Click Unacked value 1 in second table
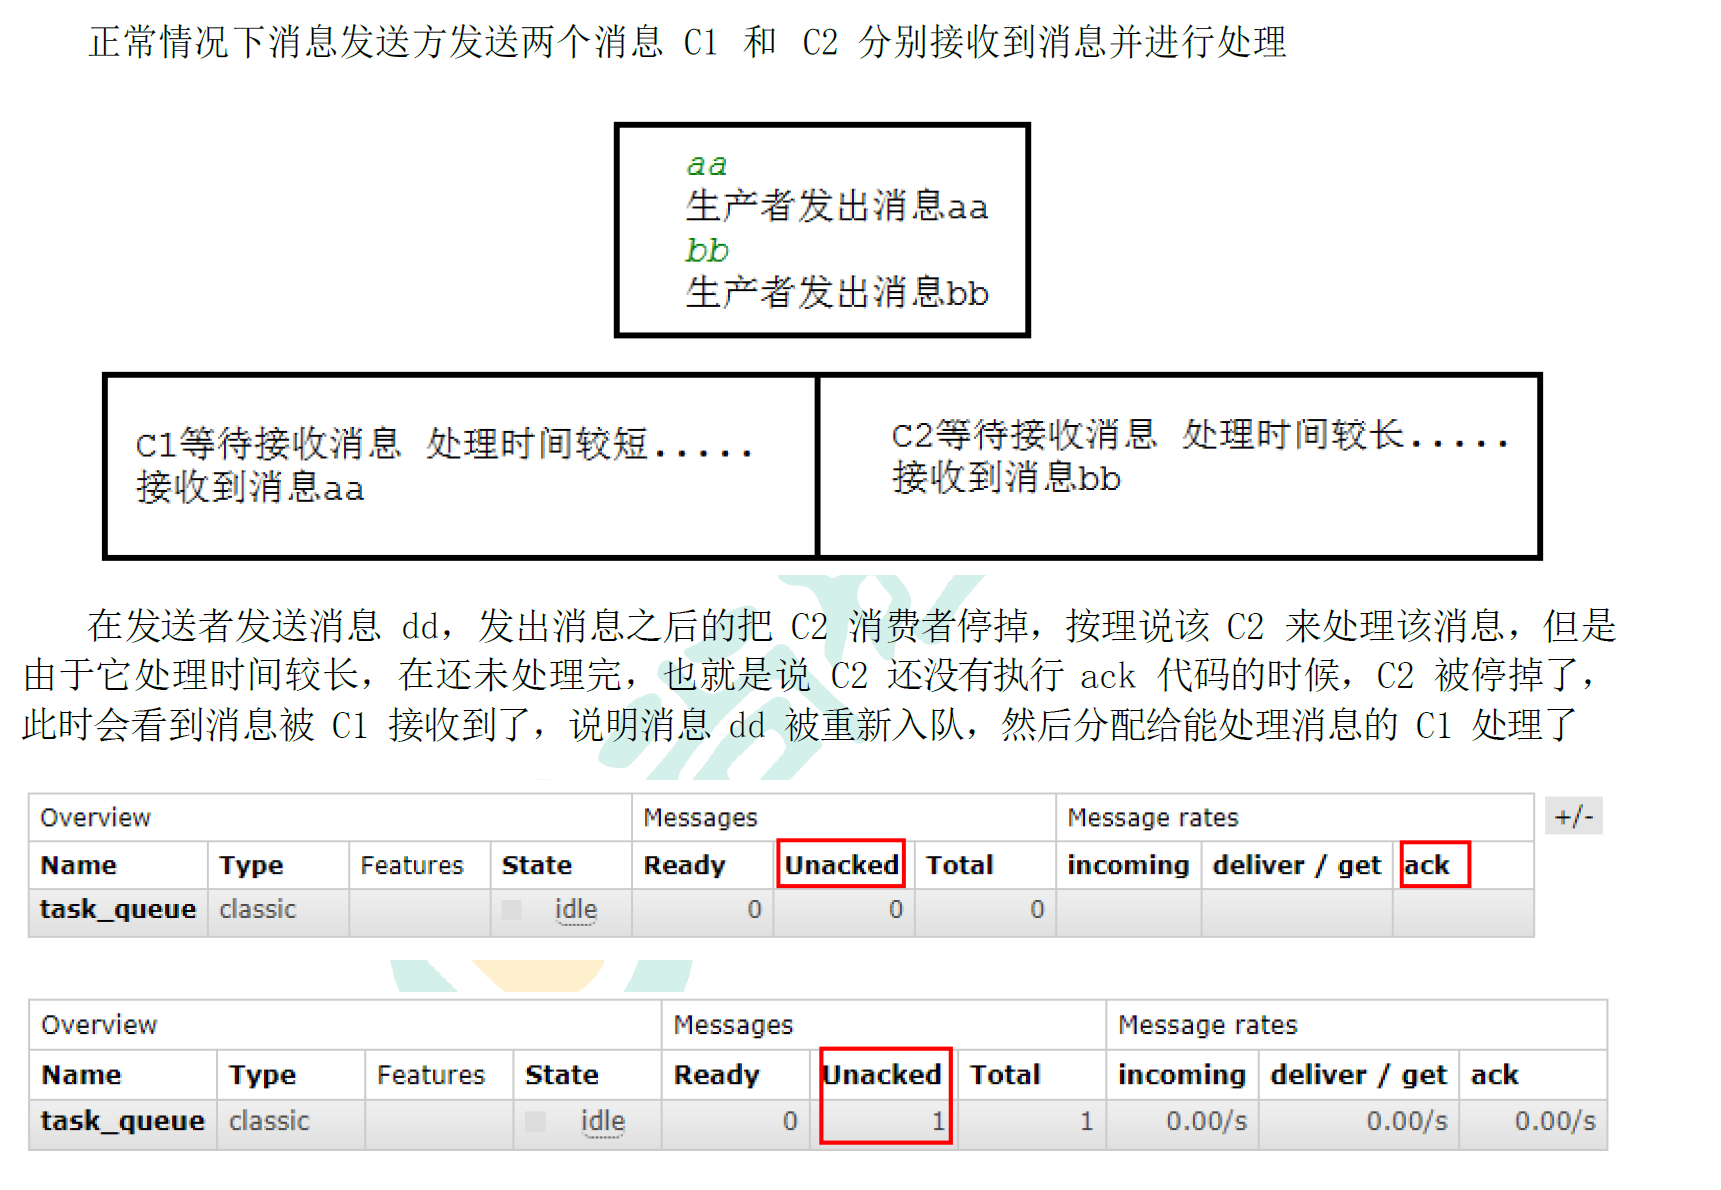Screen dimensions: 1721x1190 pos(937,1121)
